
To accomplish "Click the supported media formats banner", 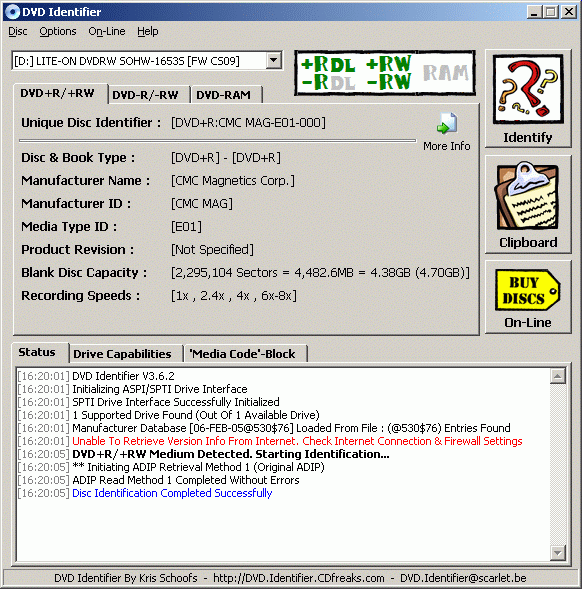I will (x=385, y=73).
